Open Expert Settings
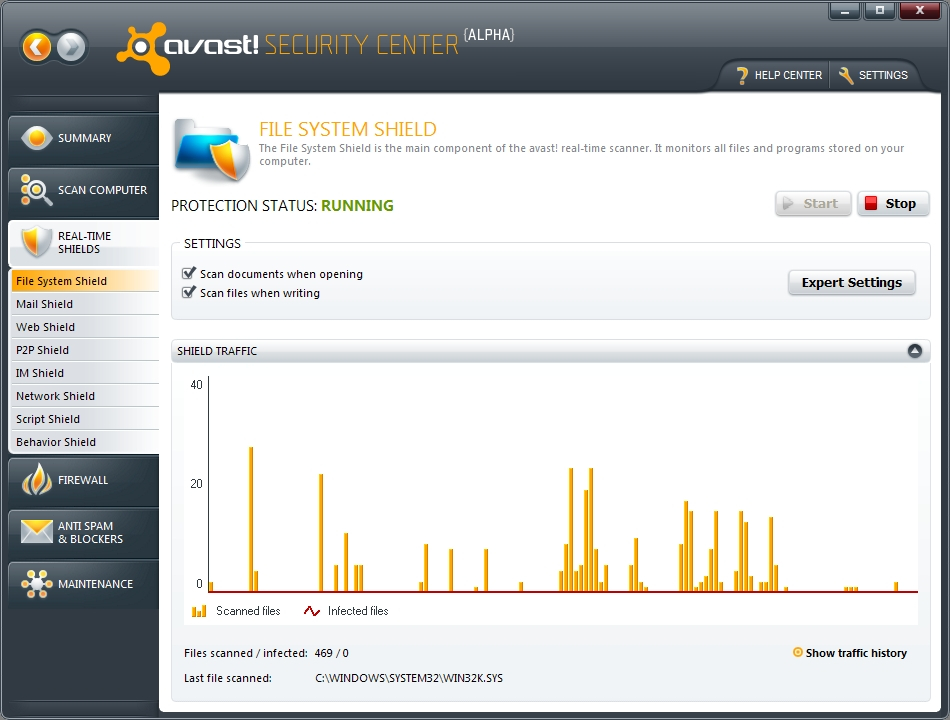950x720 pixels. click(851, 283)
